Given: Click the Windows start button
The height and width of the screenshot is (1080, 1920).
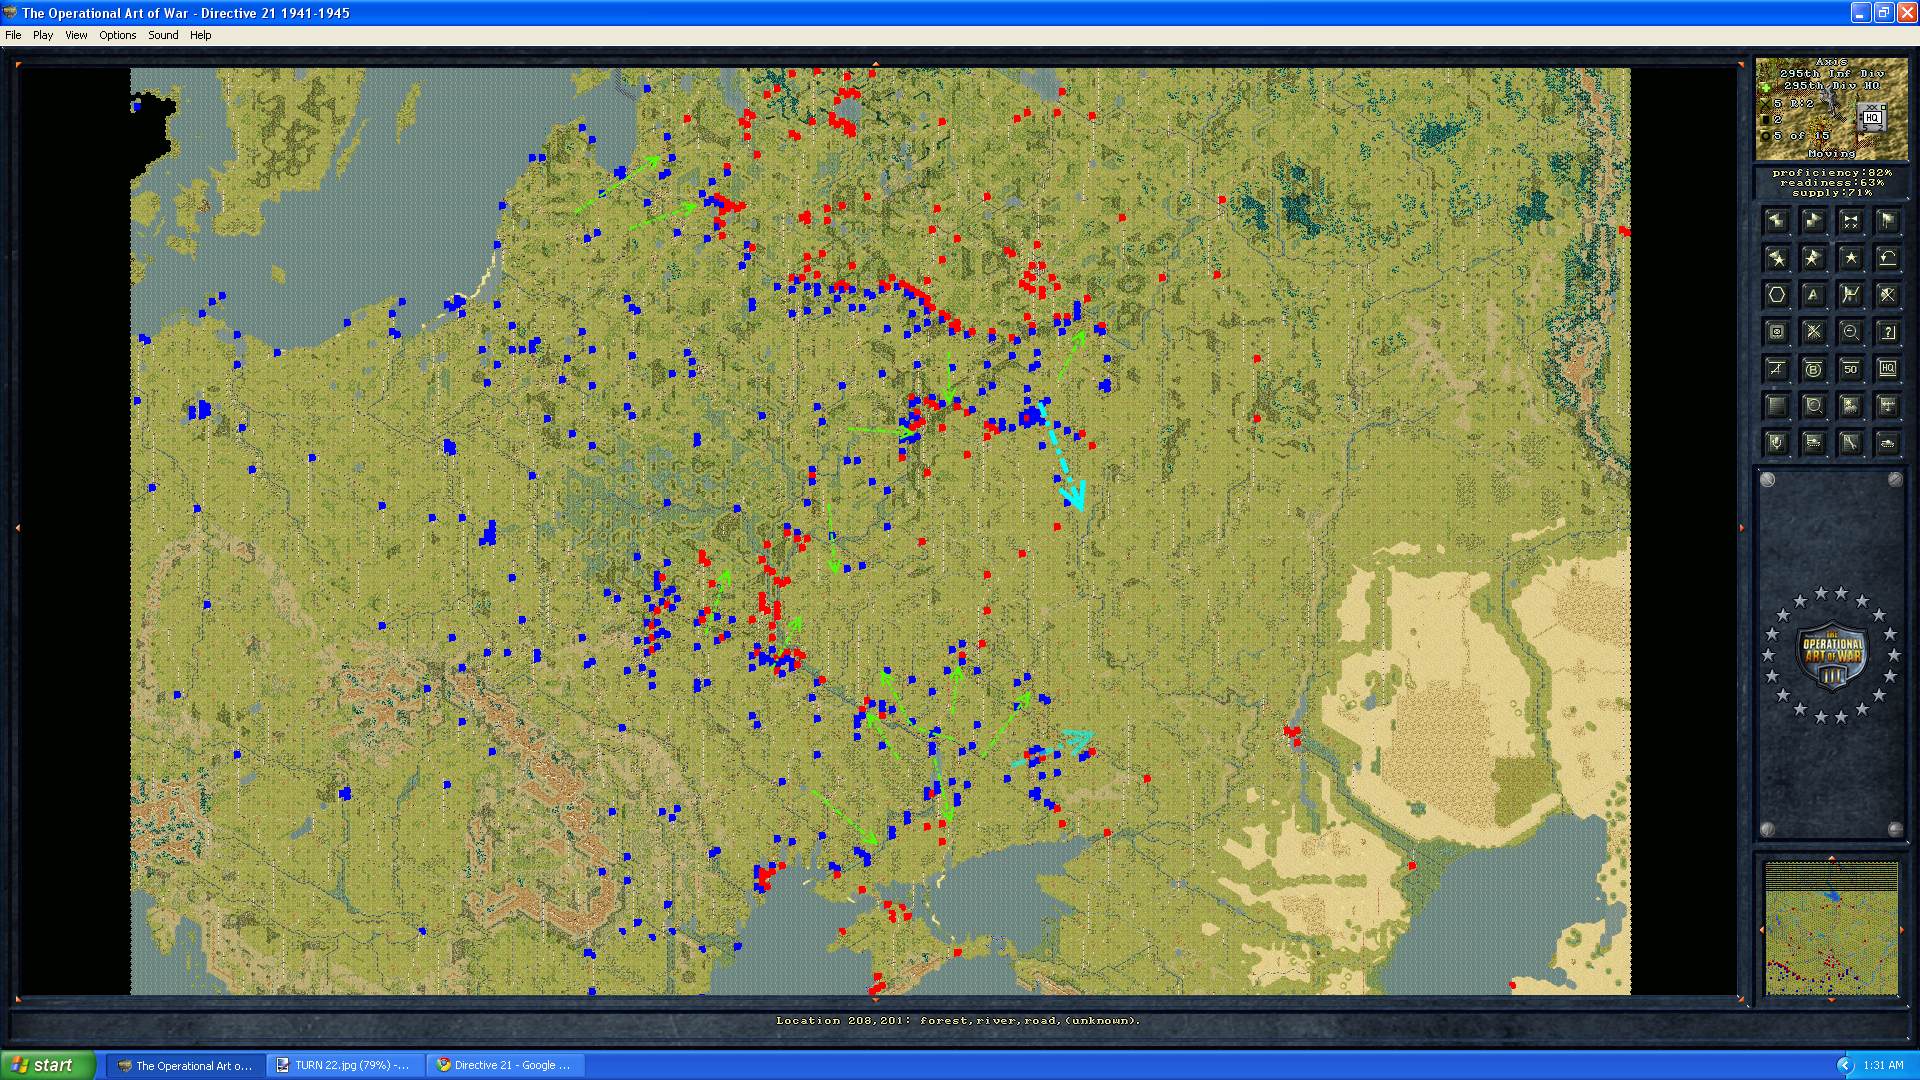Looking at the screenshot, I should click(48, 1065).
